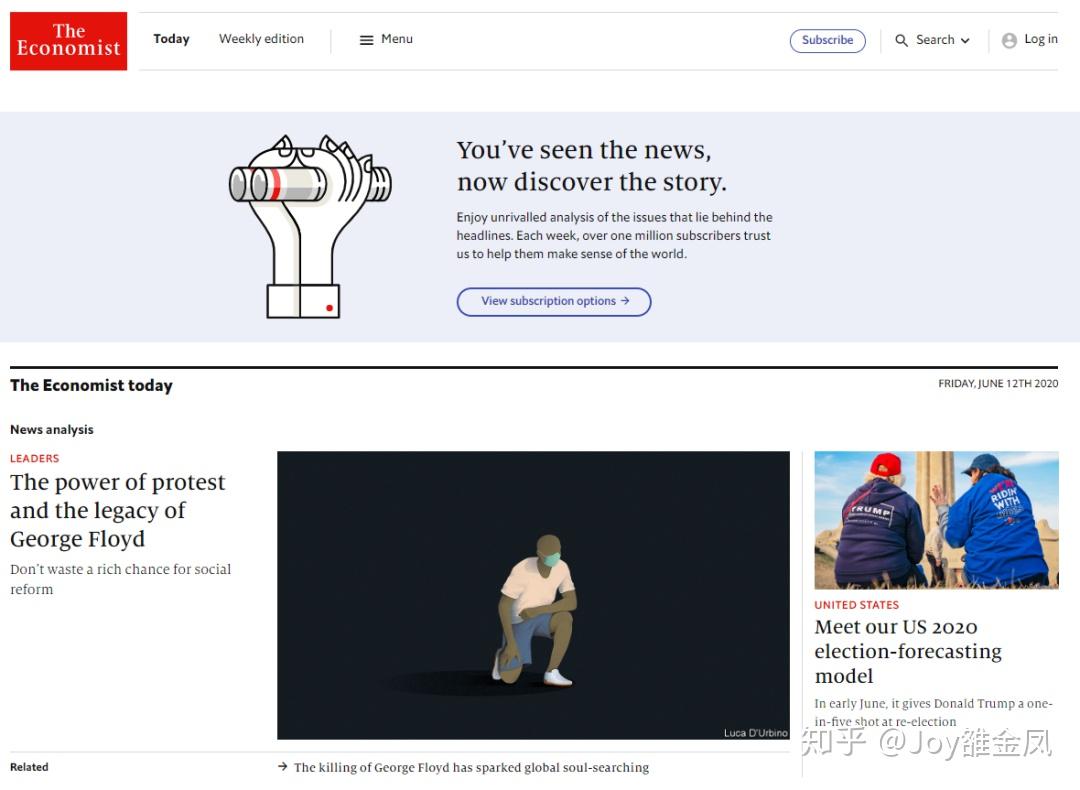Click the Log in user avatar icon
This screenshot has height=790, width=1080.
(x=1009, y=41)
